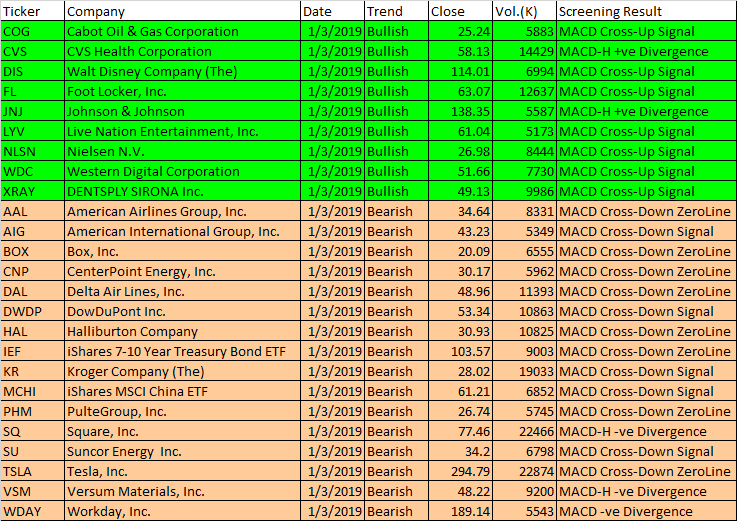Select the LYV ticker cell
The height and width of the screenshot is (521, 737).
(x=32, y=131)
